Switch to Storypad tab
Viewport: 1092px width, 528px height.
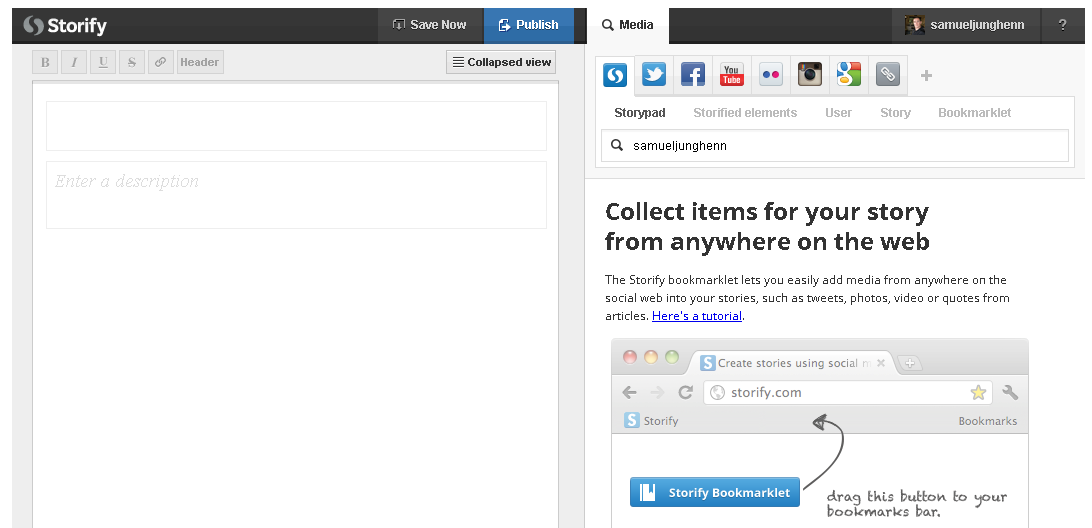point(639,113)
